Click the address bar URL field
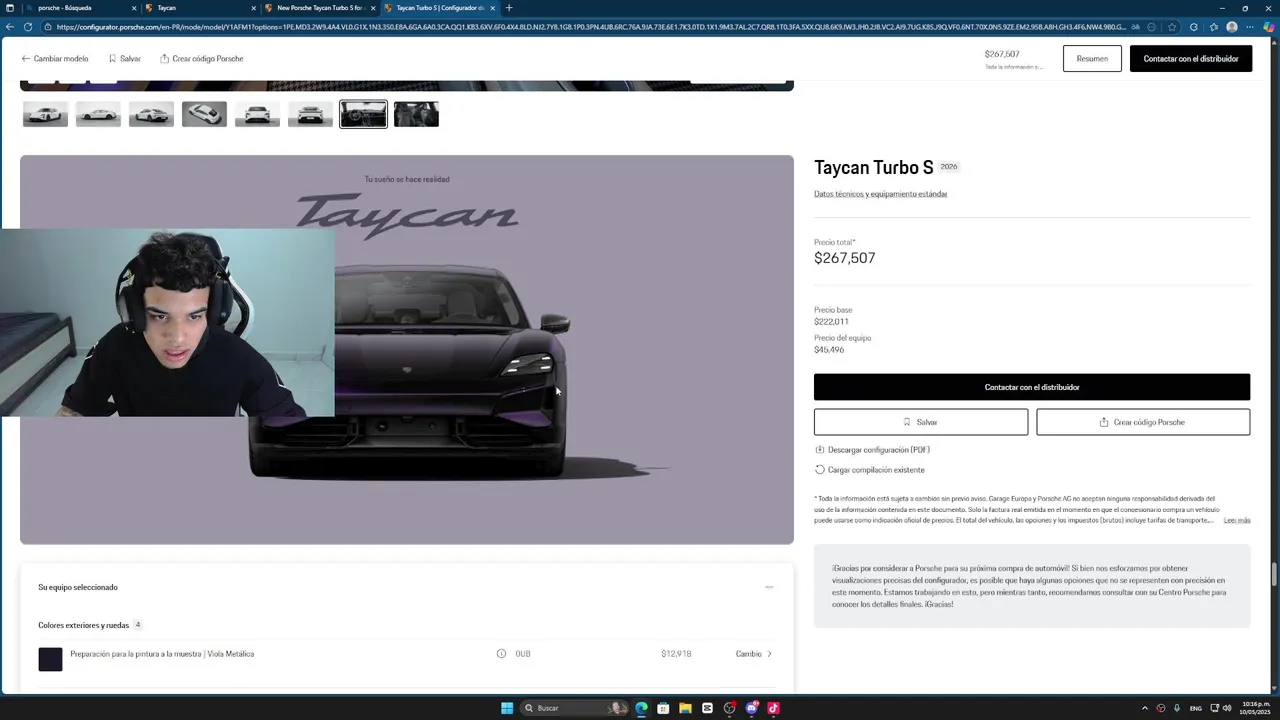This screenshot has width=1280, height=720. (590, 27)
